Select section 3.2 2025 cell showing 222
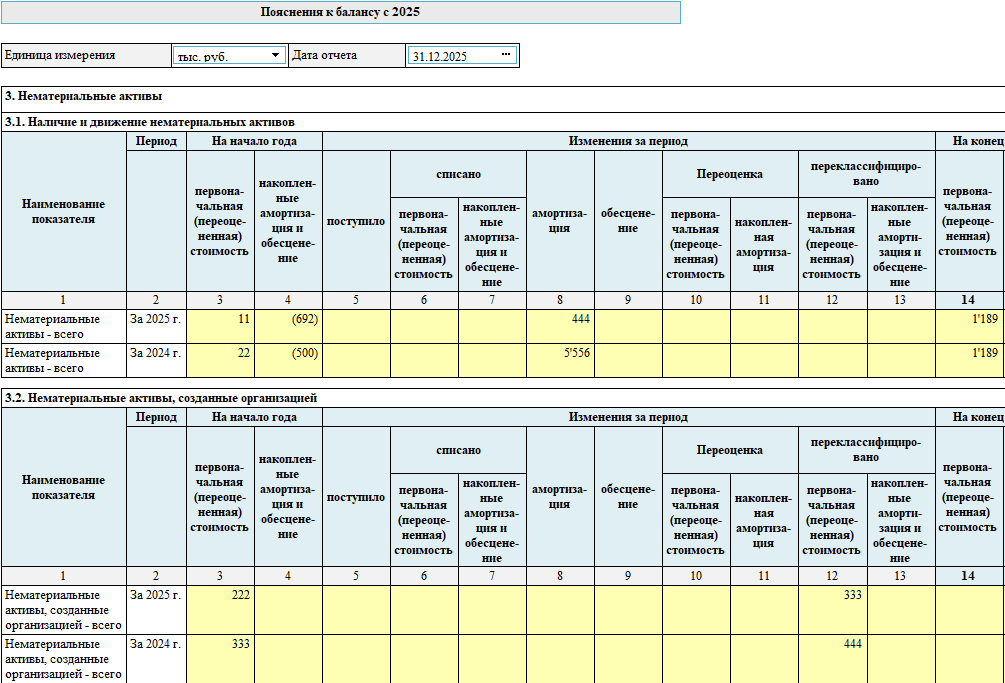 220,610
